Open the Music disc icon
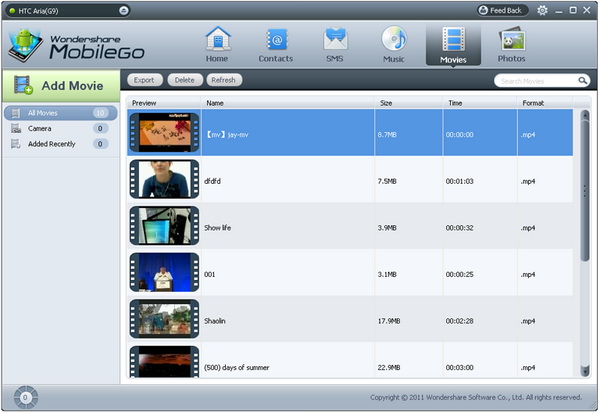The height and width of the screenshot is (413, 600). coord(394,39)
